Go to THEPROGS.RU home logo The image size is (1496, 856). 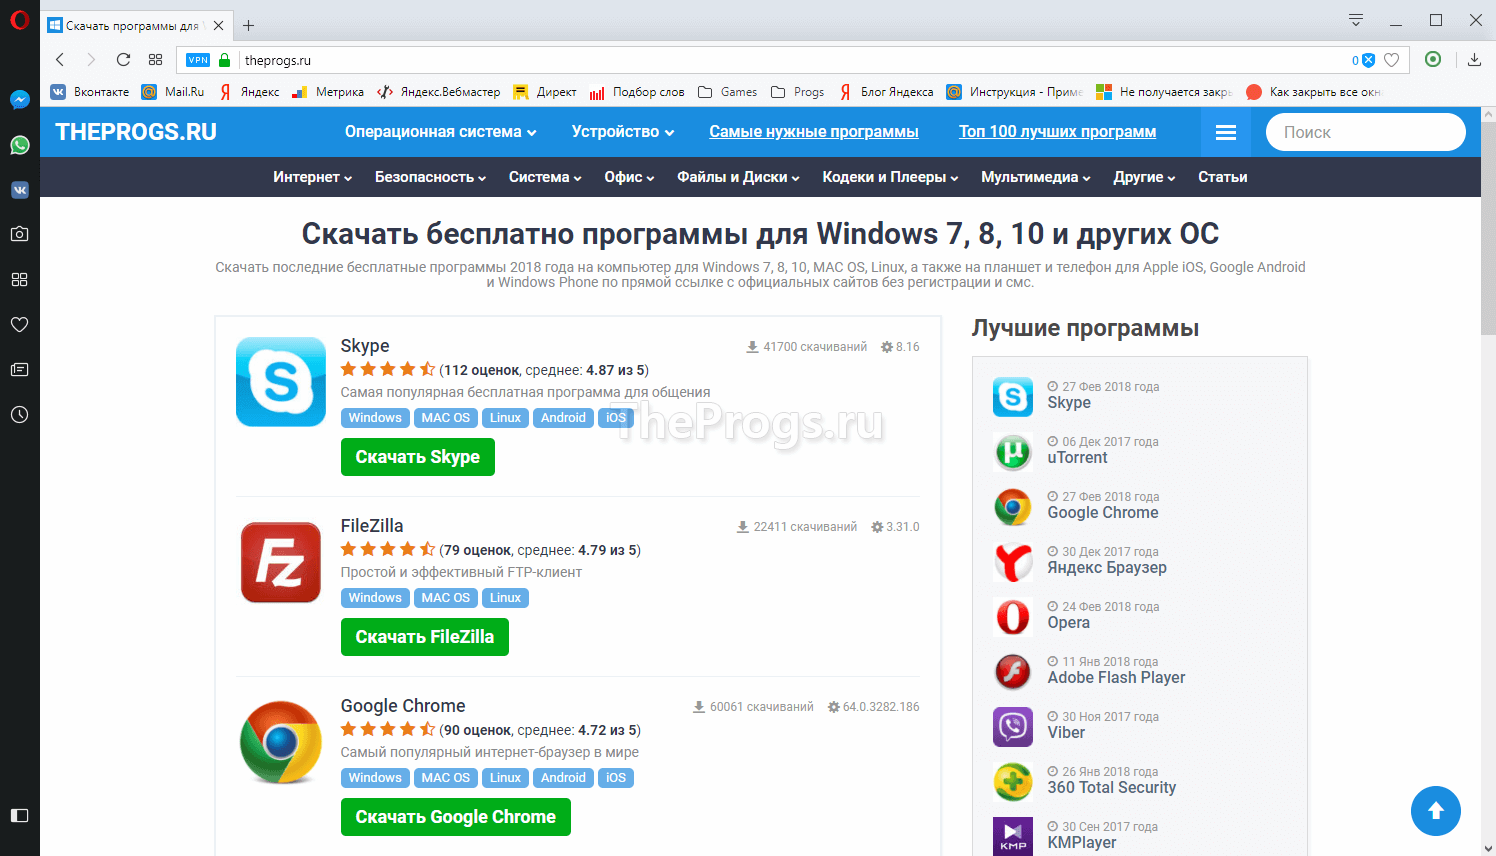click(x=136, y=132)
